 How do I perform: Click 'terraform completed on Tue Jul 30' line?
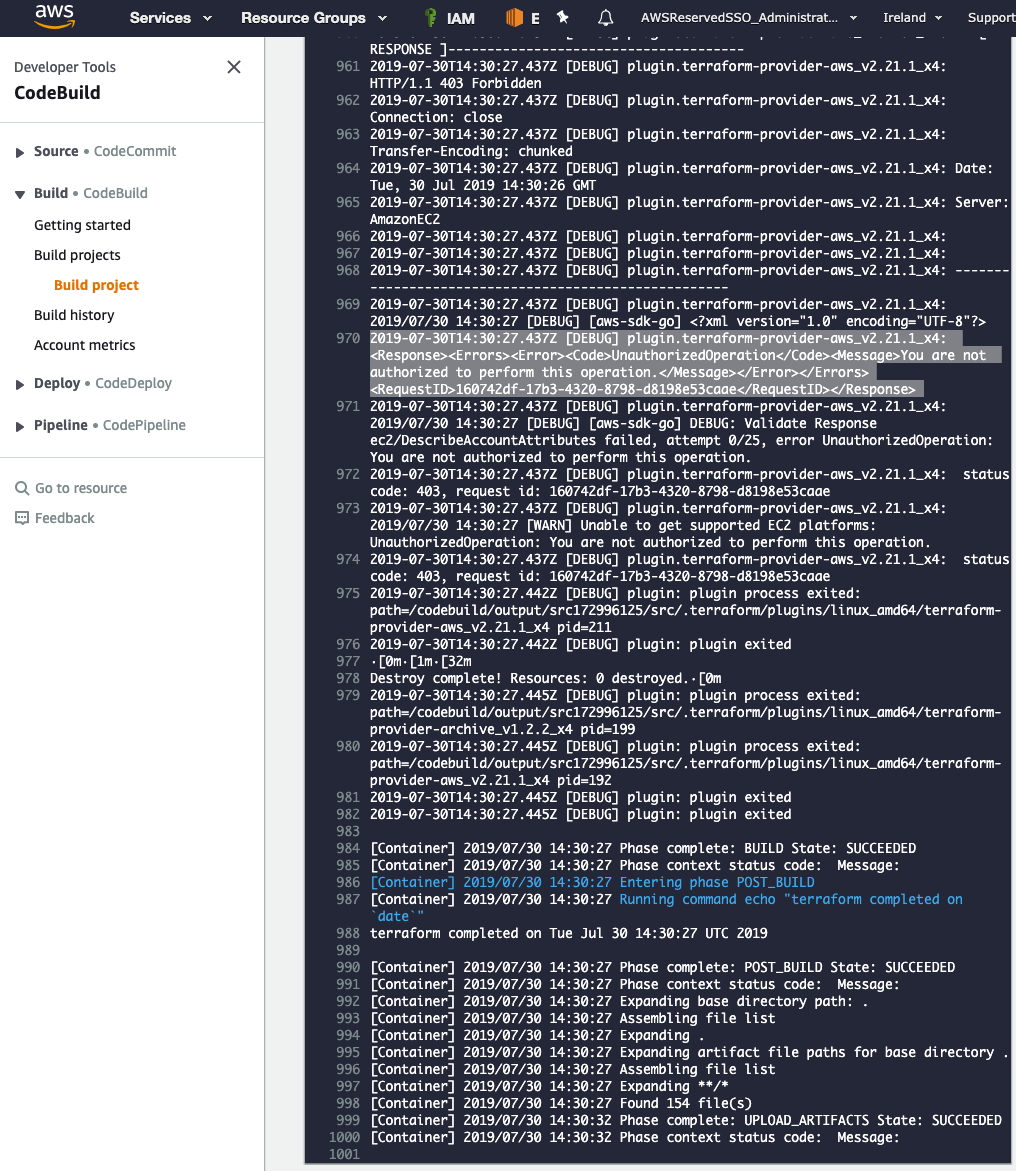point(569,934)
